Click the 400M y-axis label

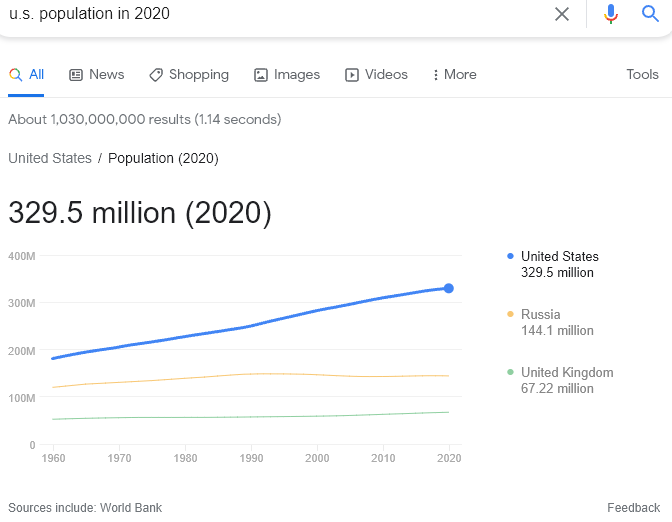[x=21, y=256]
